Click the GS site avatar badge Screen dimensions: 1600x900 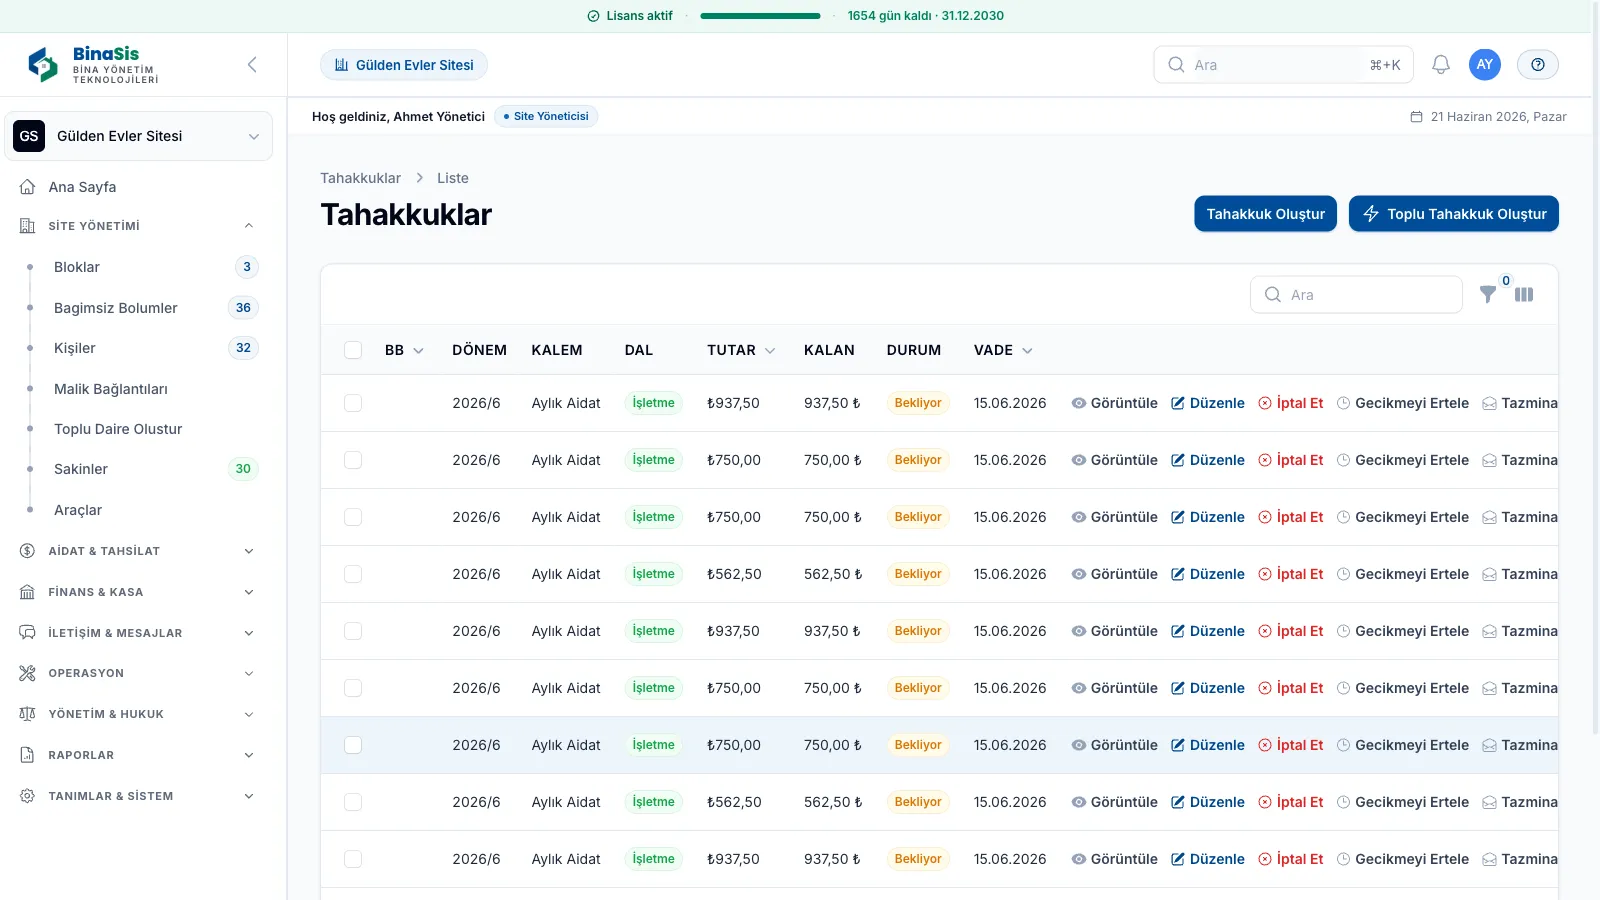[29, 136]
